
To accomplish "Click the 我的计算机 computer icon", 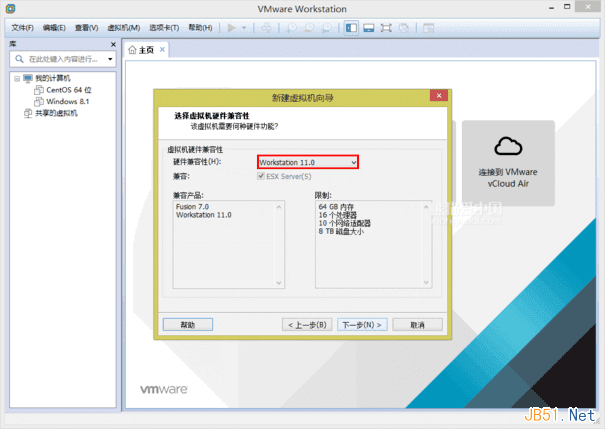I will (x=28, y=78).
